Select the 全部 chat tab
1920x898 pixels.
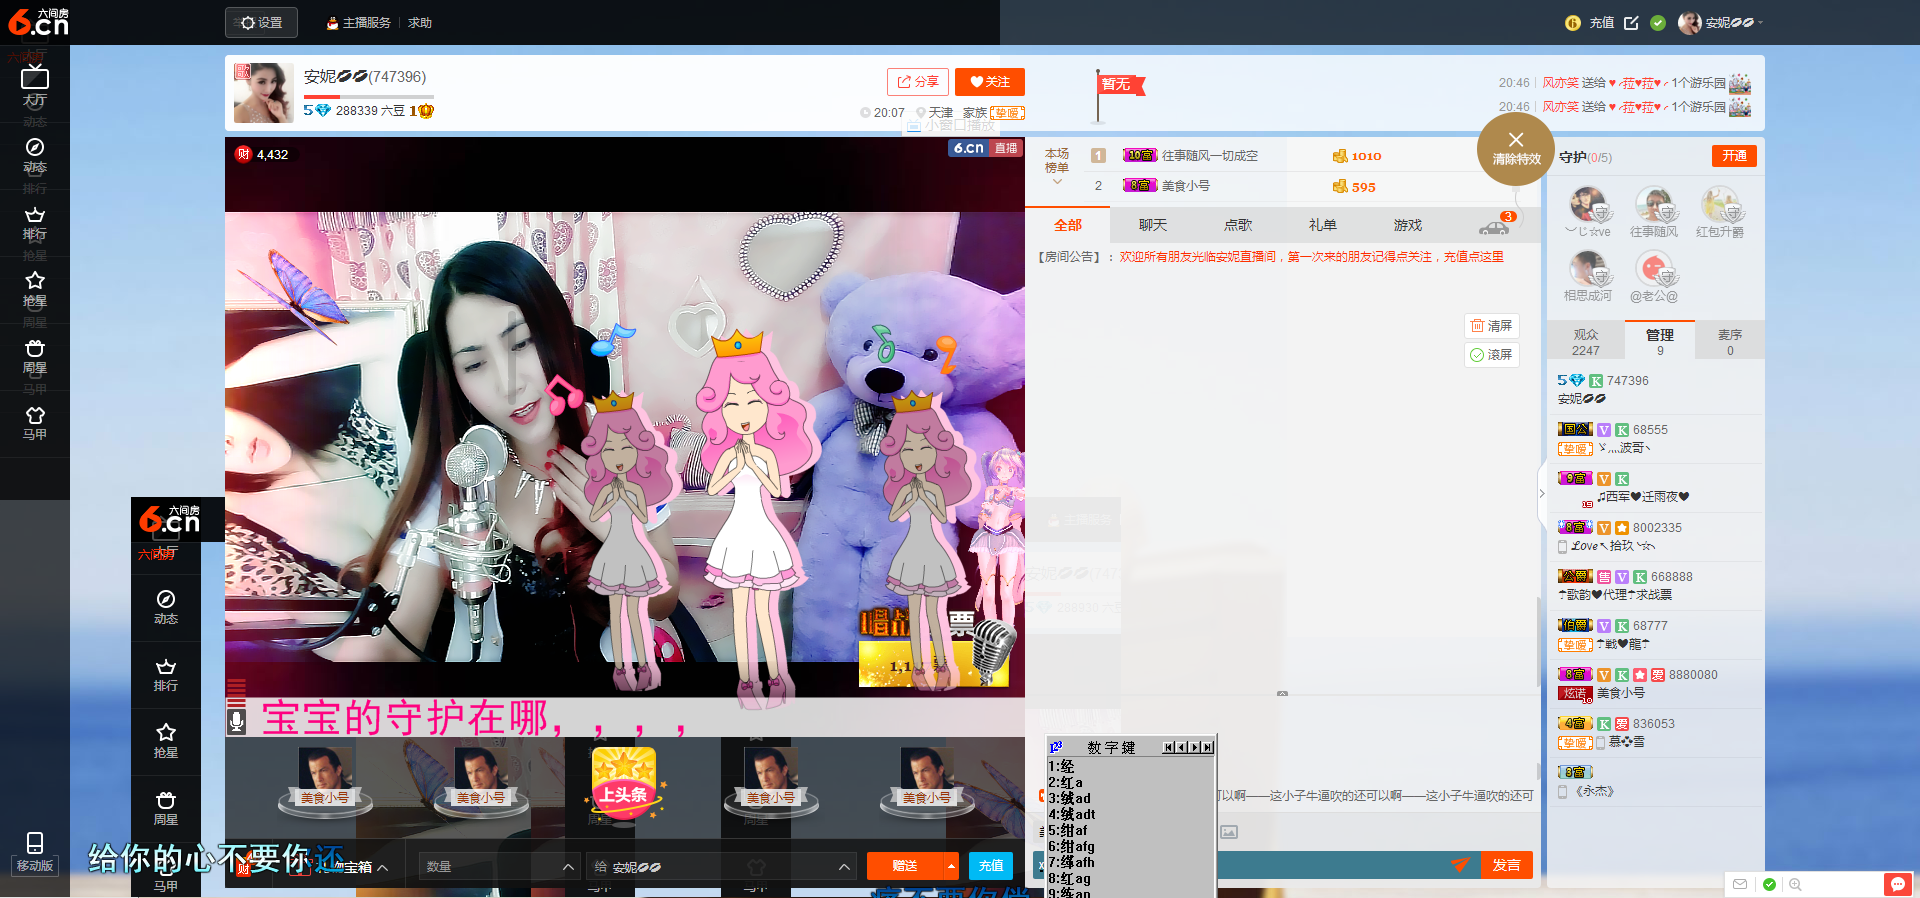(1068, 225)
